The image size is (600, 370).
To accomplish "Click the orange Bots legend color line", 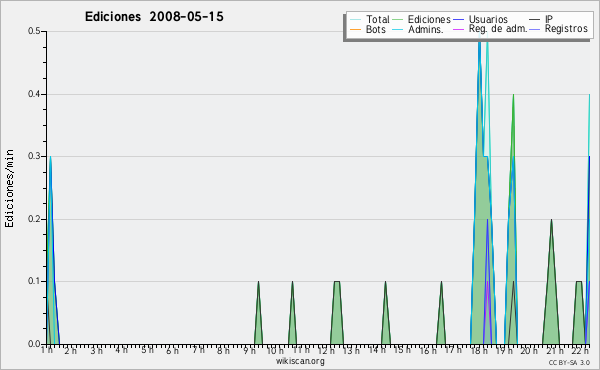I will pos(355,29).
